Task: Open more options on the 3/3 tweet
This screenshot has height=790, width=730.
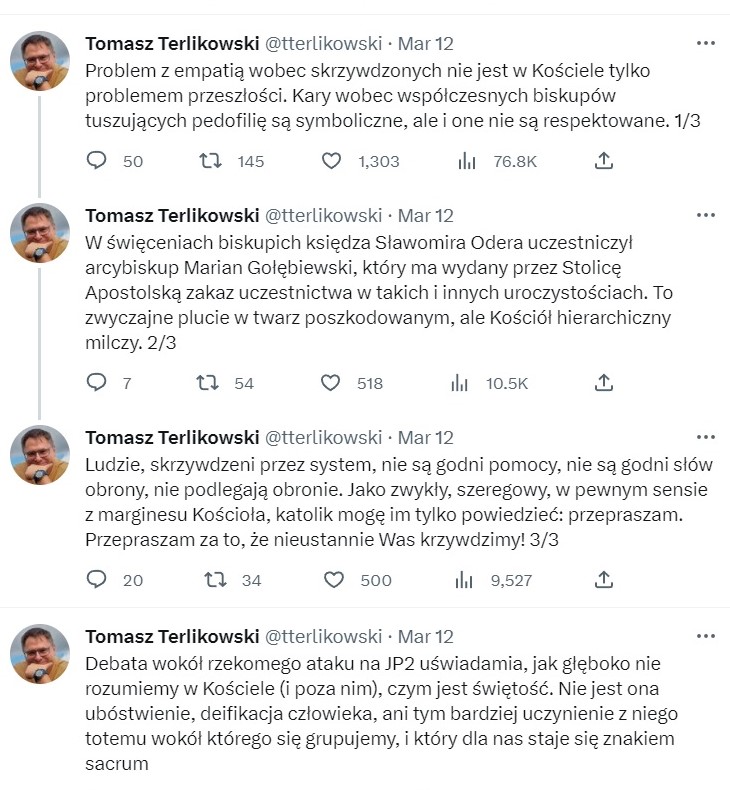Action: (x=706, y=437)
